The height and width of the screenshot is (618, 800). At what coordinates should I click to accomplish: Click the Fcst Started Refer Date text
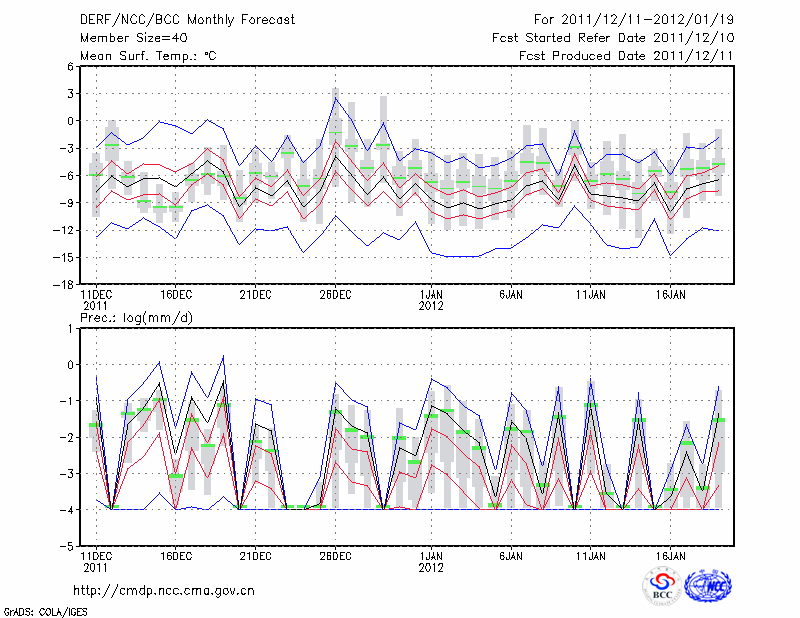click(613, 37)
